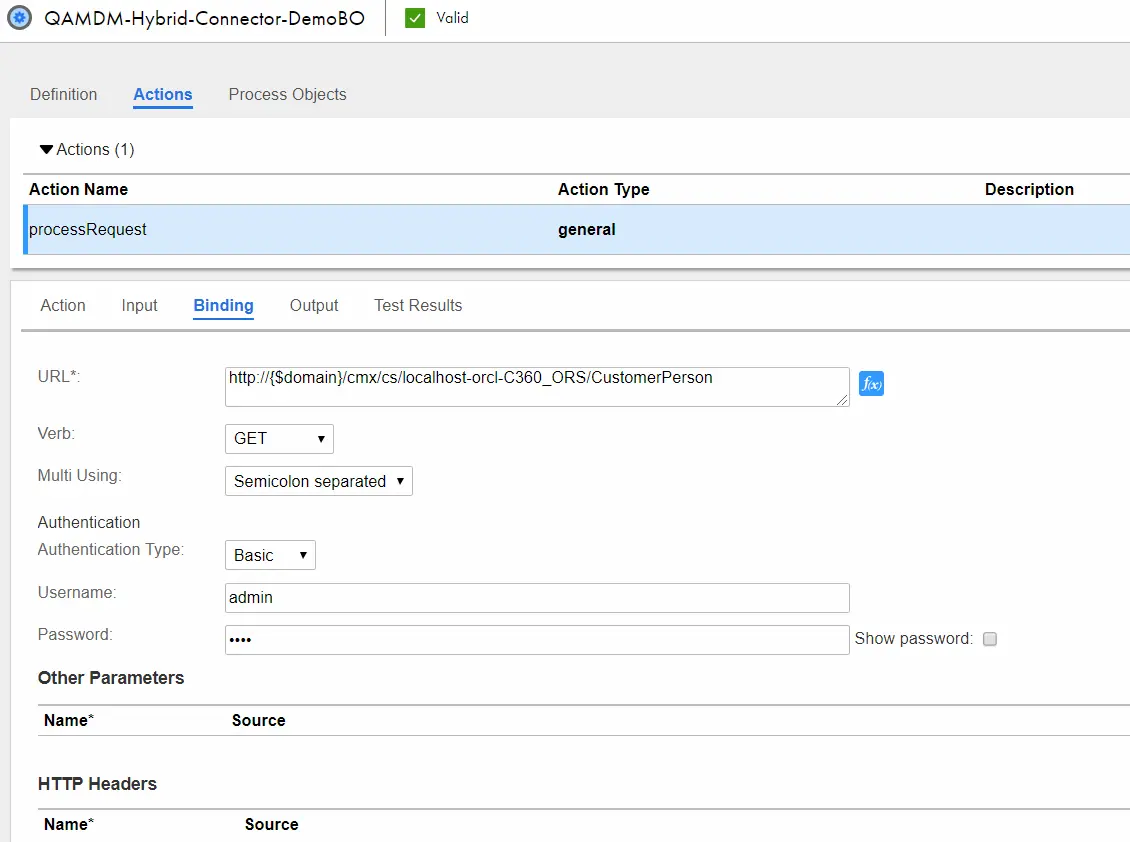Image resolution: width=1130 pixels, height=842 pixels.
Task: Select the processRequest action row
Action: (577, 229)
